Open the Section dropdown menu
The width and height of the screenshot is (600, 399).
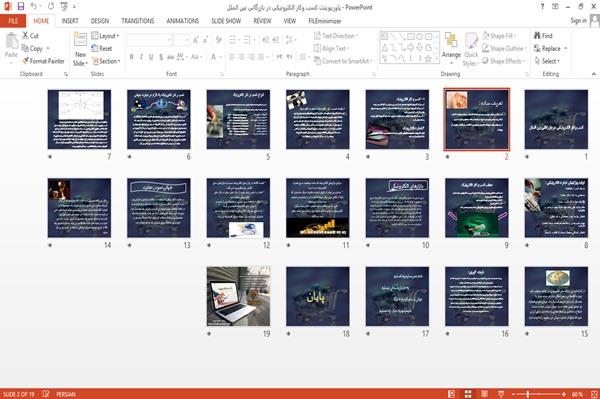point(106,61)
